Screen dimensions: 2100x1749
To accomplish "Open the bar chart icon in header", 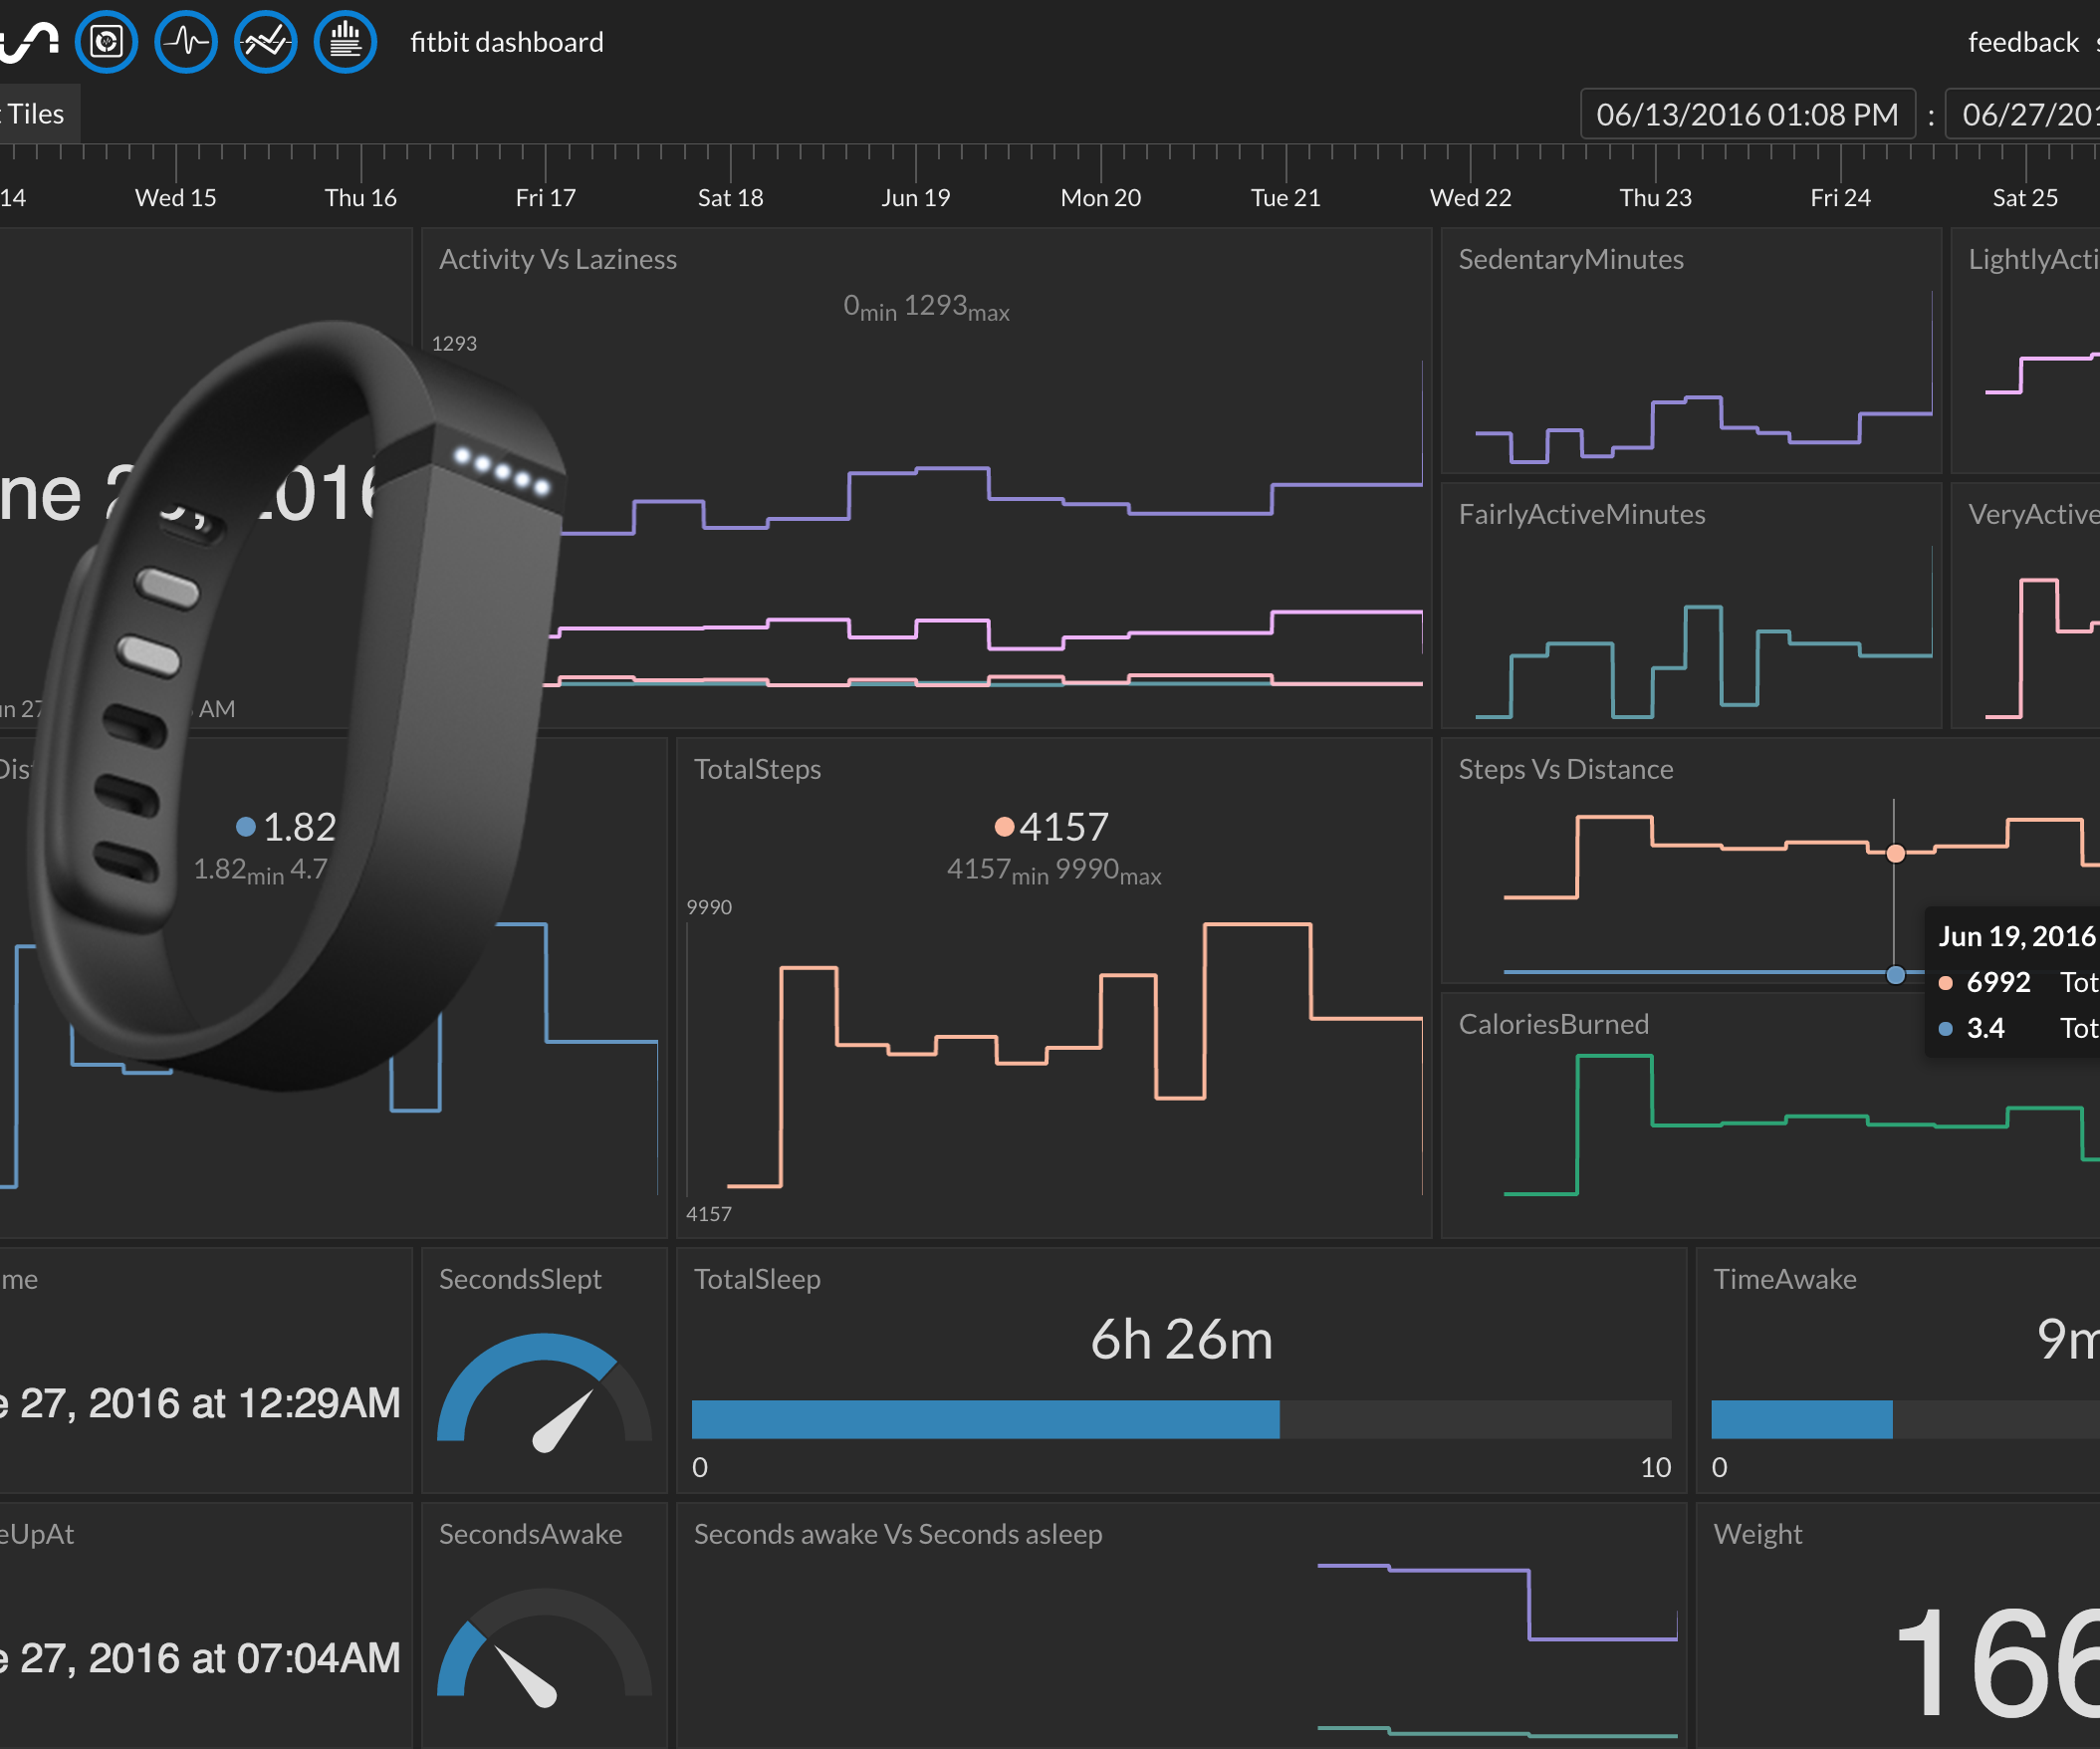I will [346, 42].
